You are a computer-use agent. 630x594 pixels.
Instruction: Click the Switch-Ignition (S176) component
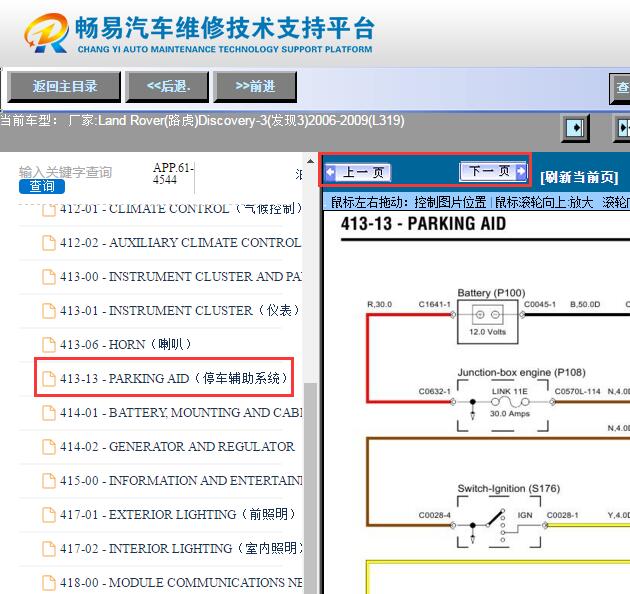pyautogui.click(x=499, y=522)
